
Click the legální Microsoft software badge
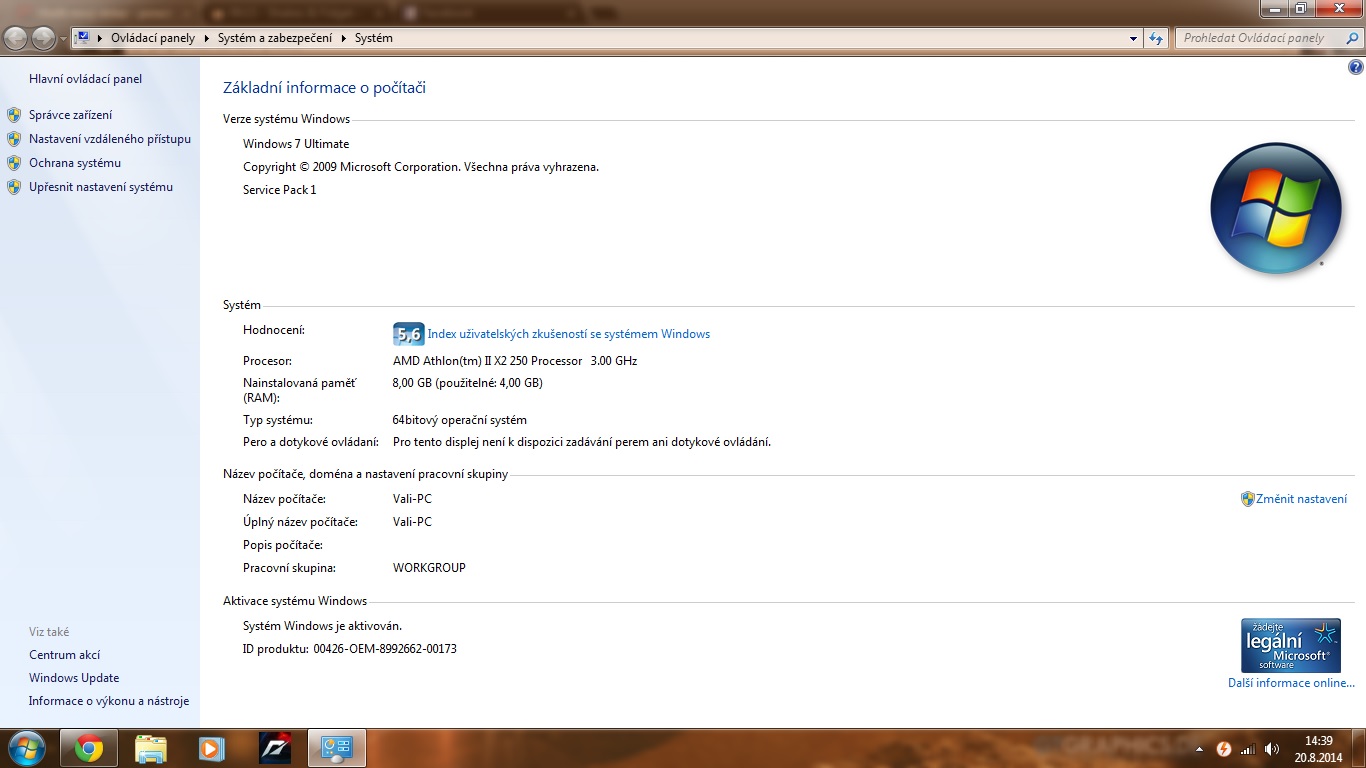(x=1291, y=645)
